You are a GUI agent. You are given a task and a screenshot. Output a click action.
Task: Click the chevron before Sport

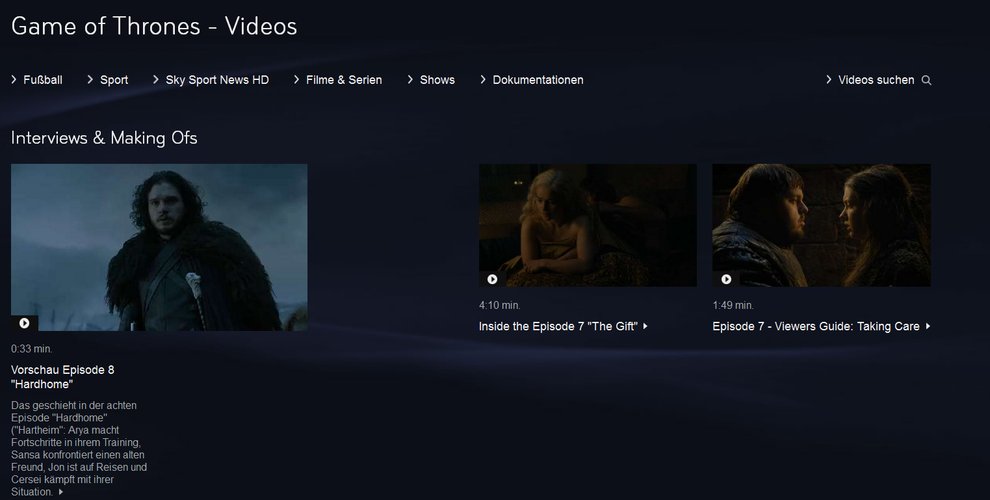90,80
